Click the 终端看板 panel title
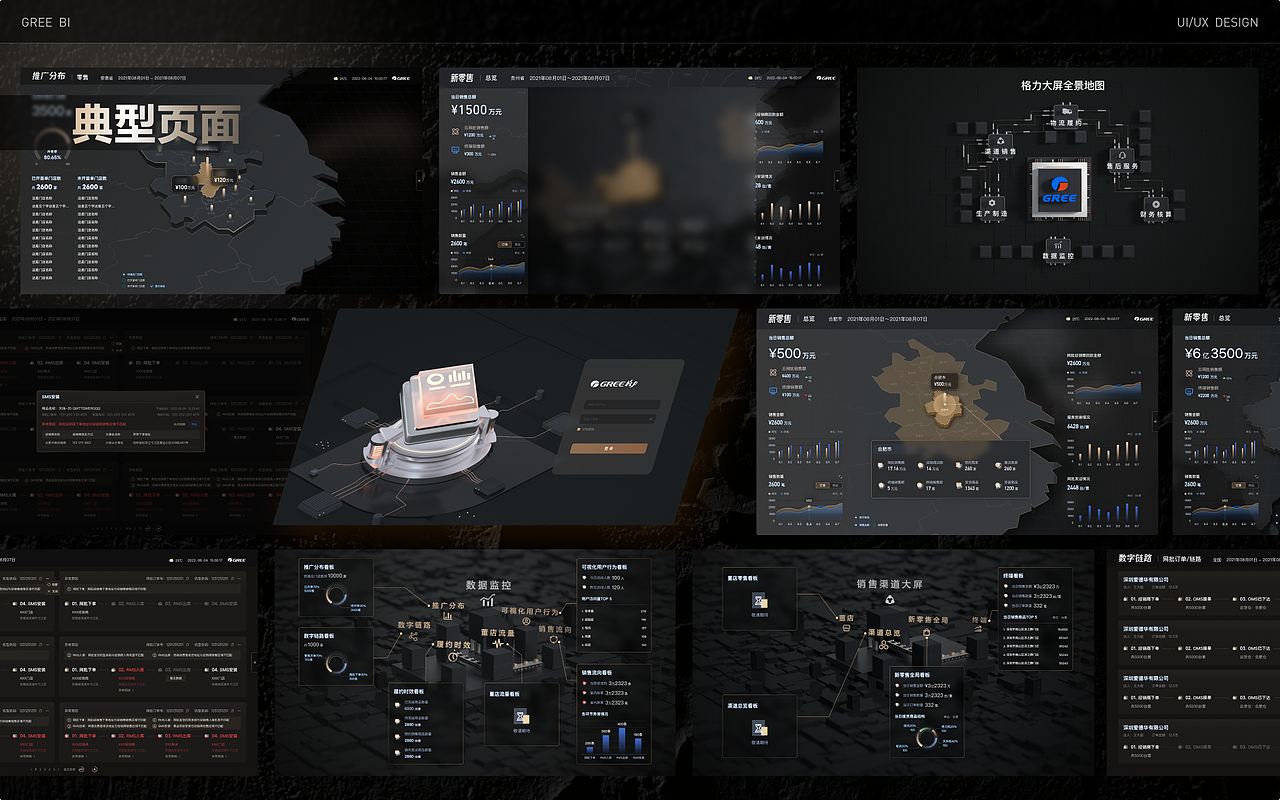 (x=1013, y=576)
